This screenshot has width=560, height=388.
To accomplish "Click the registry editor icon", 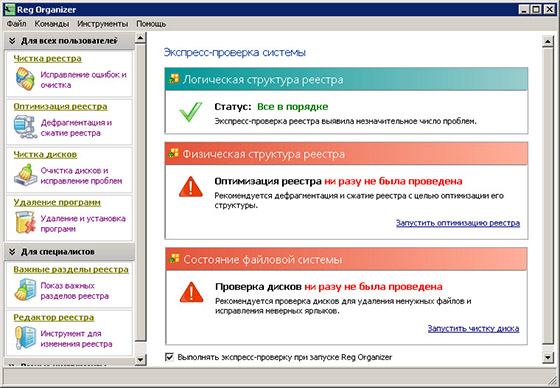I will [25, 338].
